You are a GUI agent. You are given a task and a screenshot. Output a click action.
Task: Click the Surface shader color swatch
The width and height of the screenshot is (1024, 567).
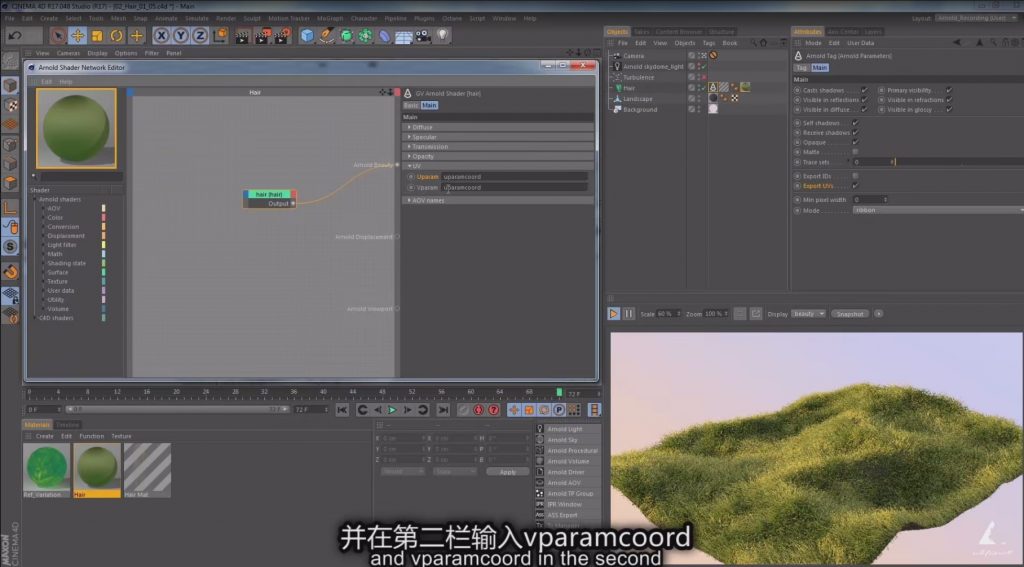[103, 272]
